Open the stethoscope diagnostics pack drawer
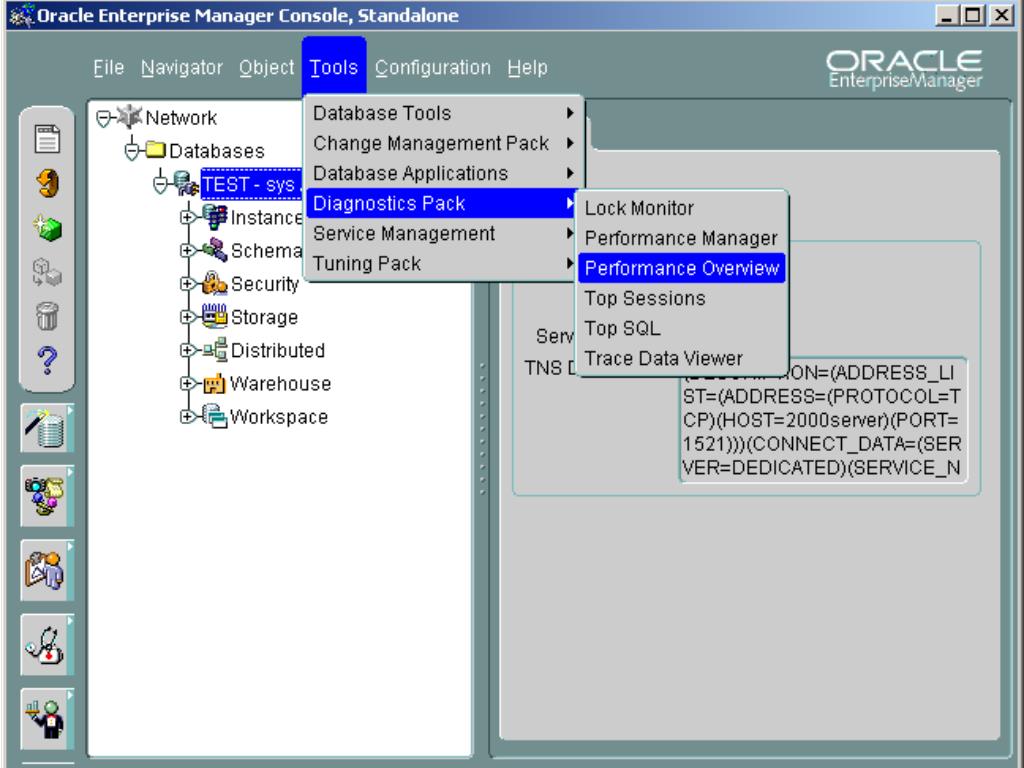Image resolution: width=1024 pixels, height=768 pixels. coord(47,645)
